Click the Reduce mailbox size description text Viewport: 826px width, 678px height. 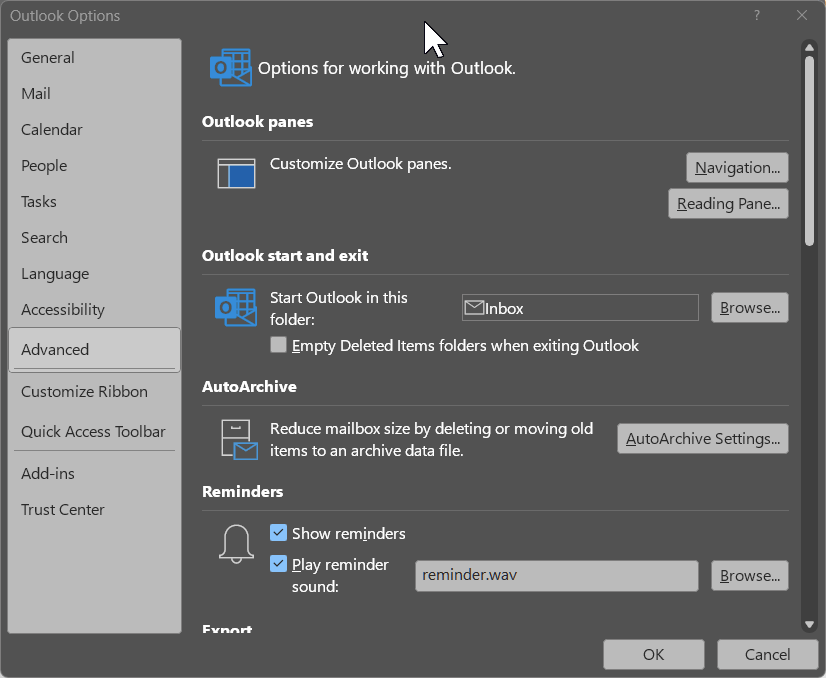tap(431, 439)
